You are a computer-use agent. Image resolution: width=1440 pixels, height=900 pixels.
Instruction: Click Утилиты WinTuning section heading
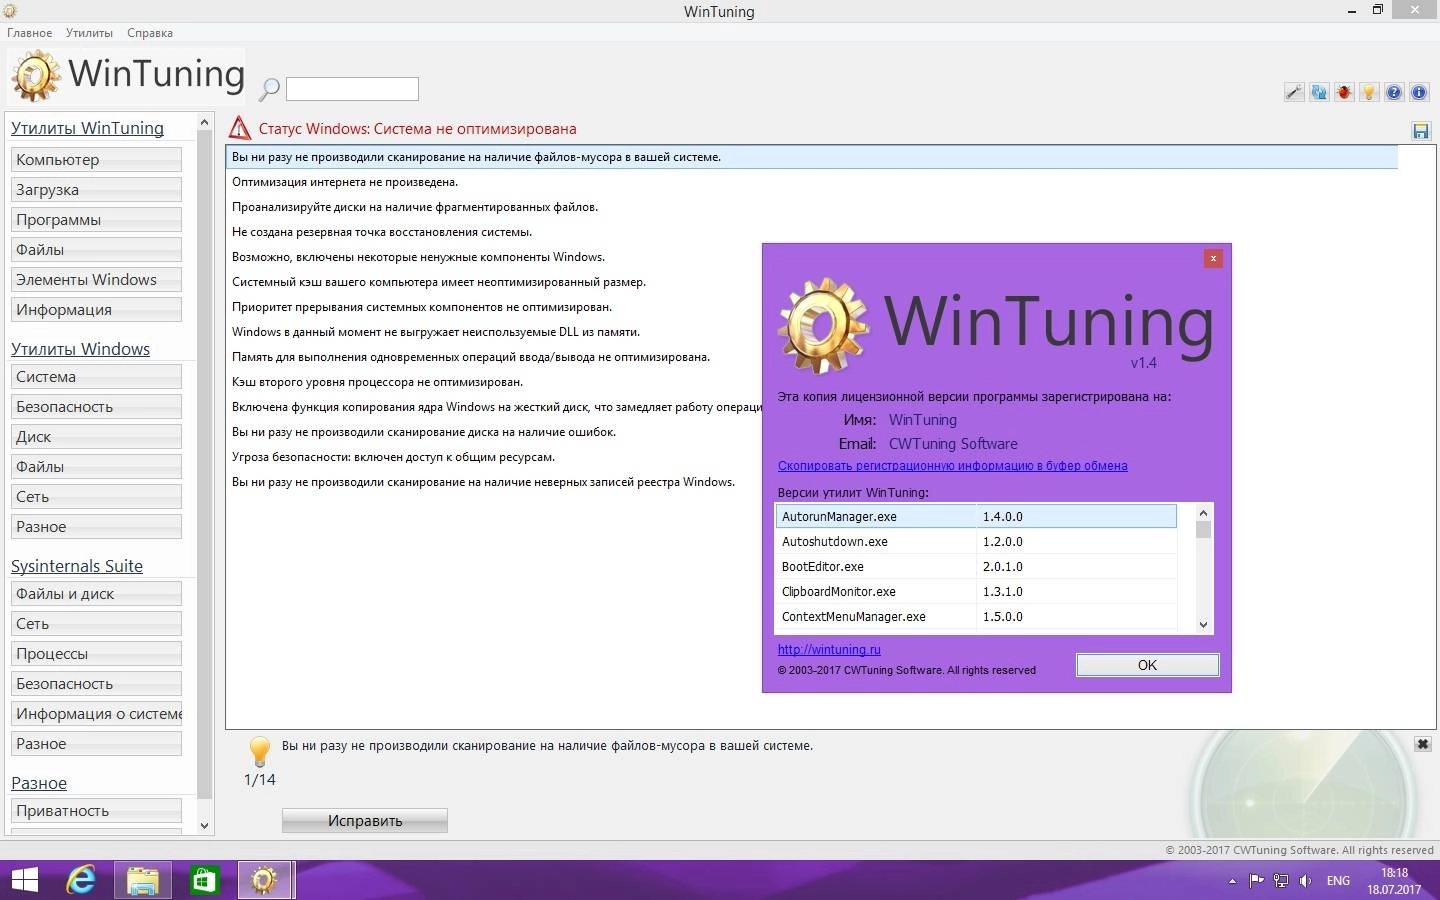click(x=87, y=128)
